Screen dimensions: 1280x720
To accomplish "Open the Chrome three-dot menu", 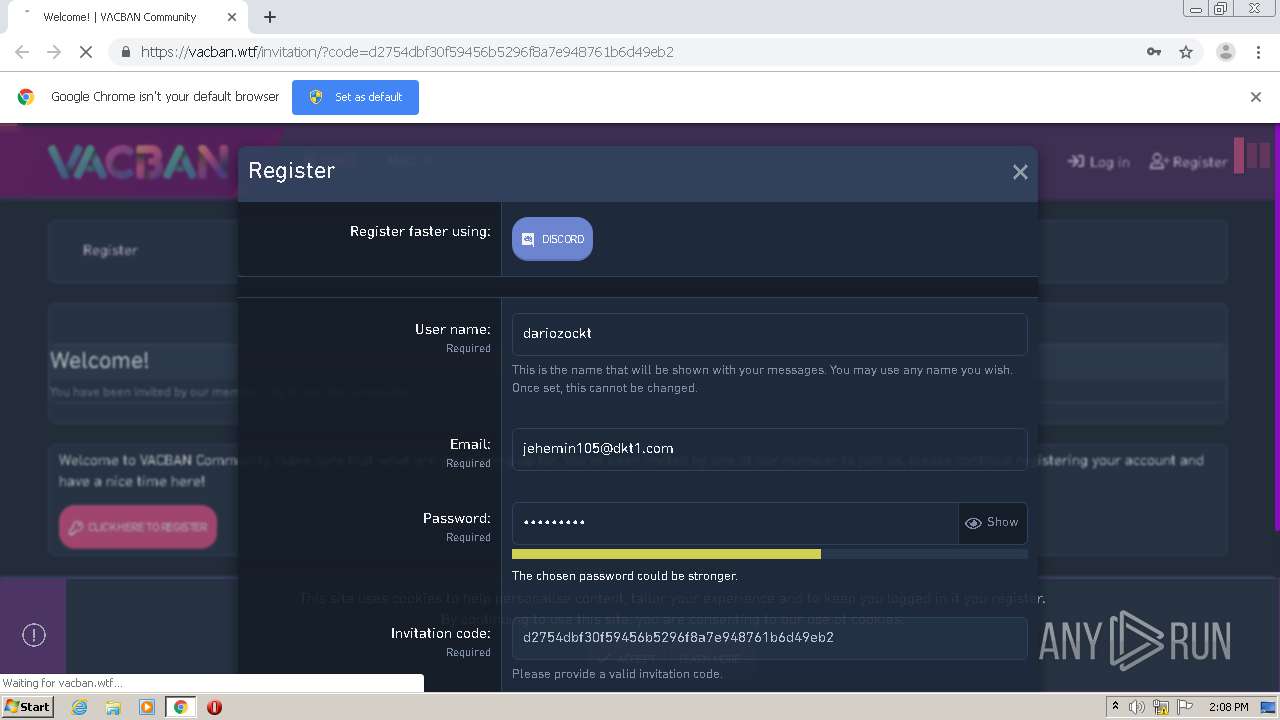I will tap(1258, 52).
